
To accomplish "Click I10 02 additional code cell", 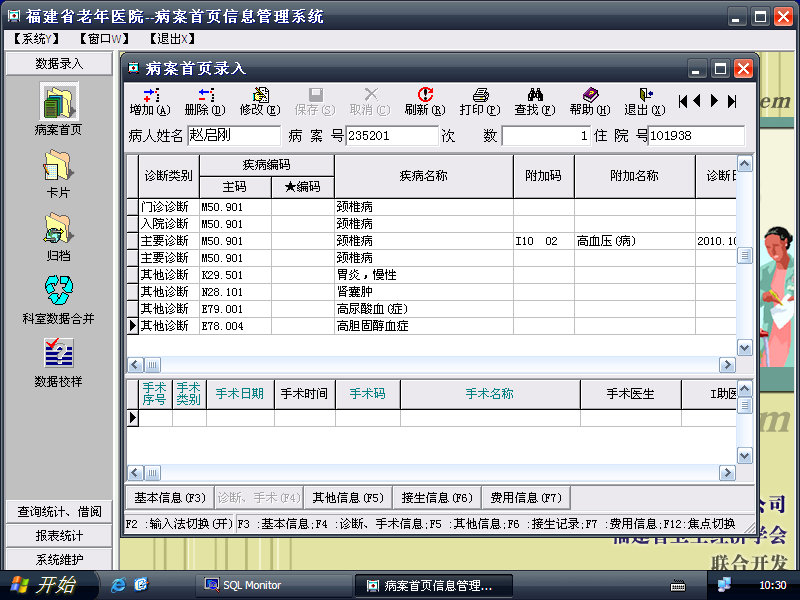I will tap(544, 241).
